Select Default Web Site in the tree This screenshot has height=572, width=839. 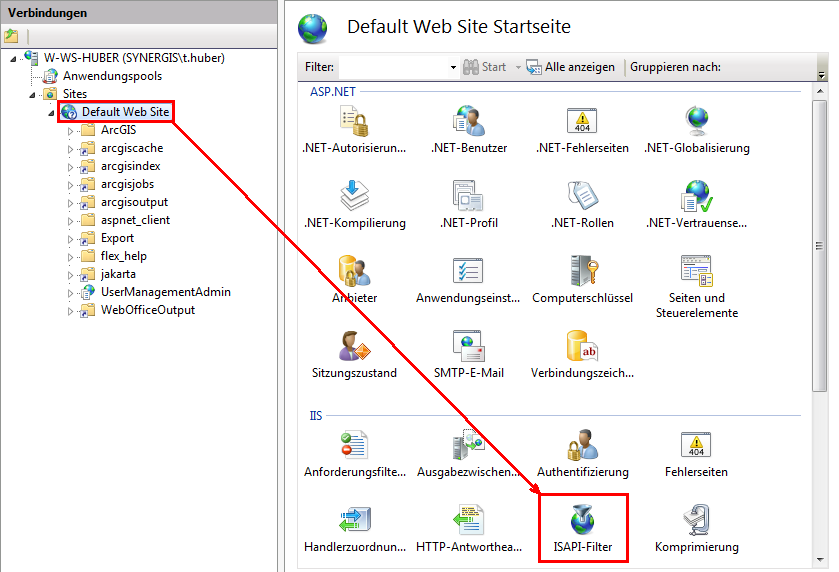click(125, 112)
